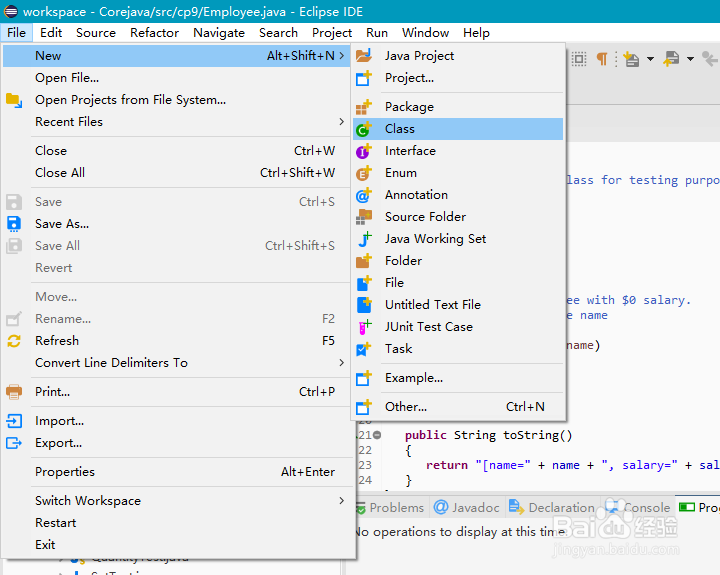Viewport: 720px width, 575px height.
Task: Switch to the Problems tab
Action: tap(391, 507)
